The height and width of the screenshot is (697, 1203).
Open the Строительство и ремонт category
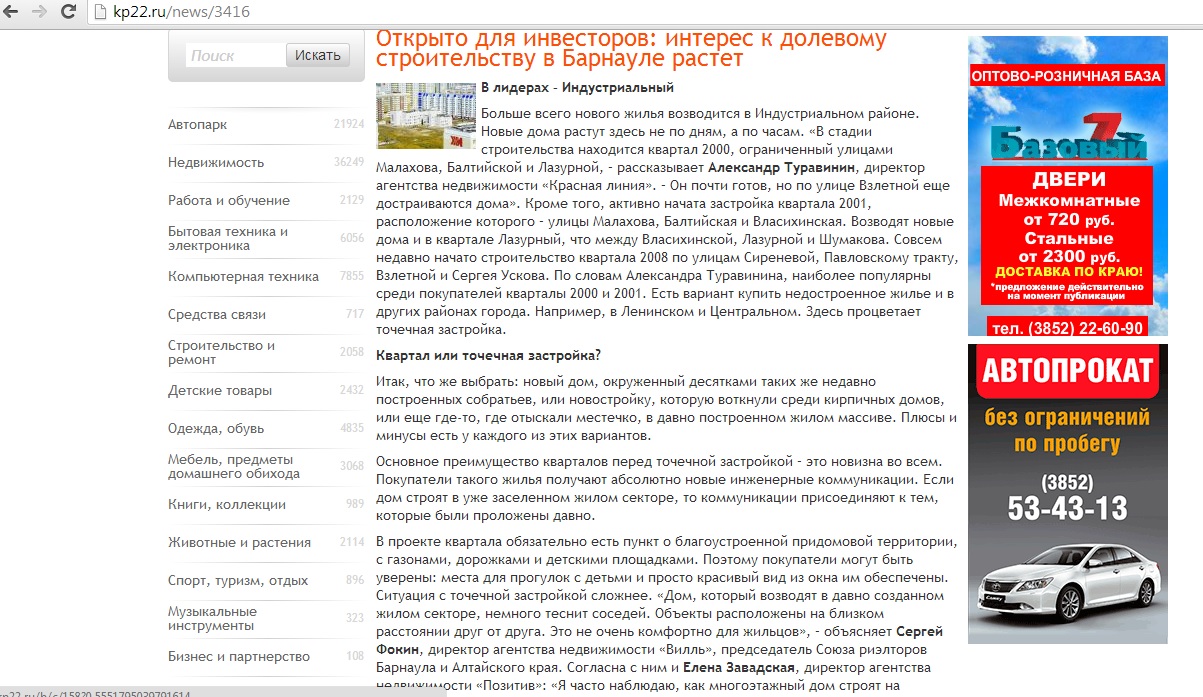[222, 352]
